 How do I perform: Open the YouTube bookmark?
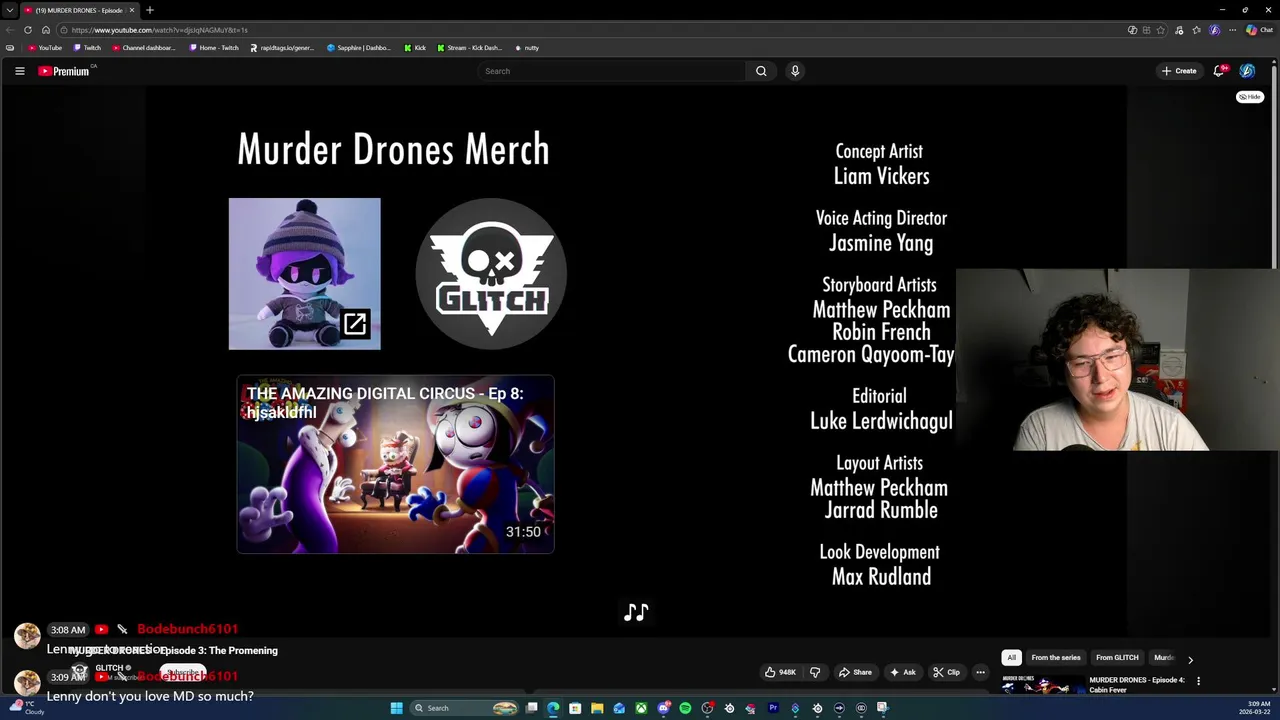(45, 48)
